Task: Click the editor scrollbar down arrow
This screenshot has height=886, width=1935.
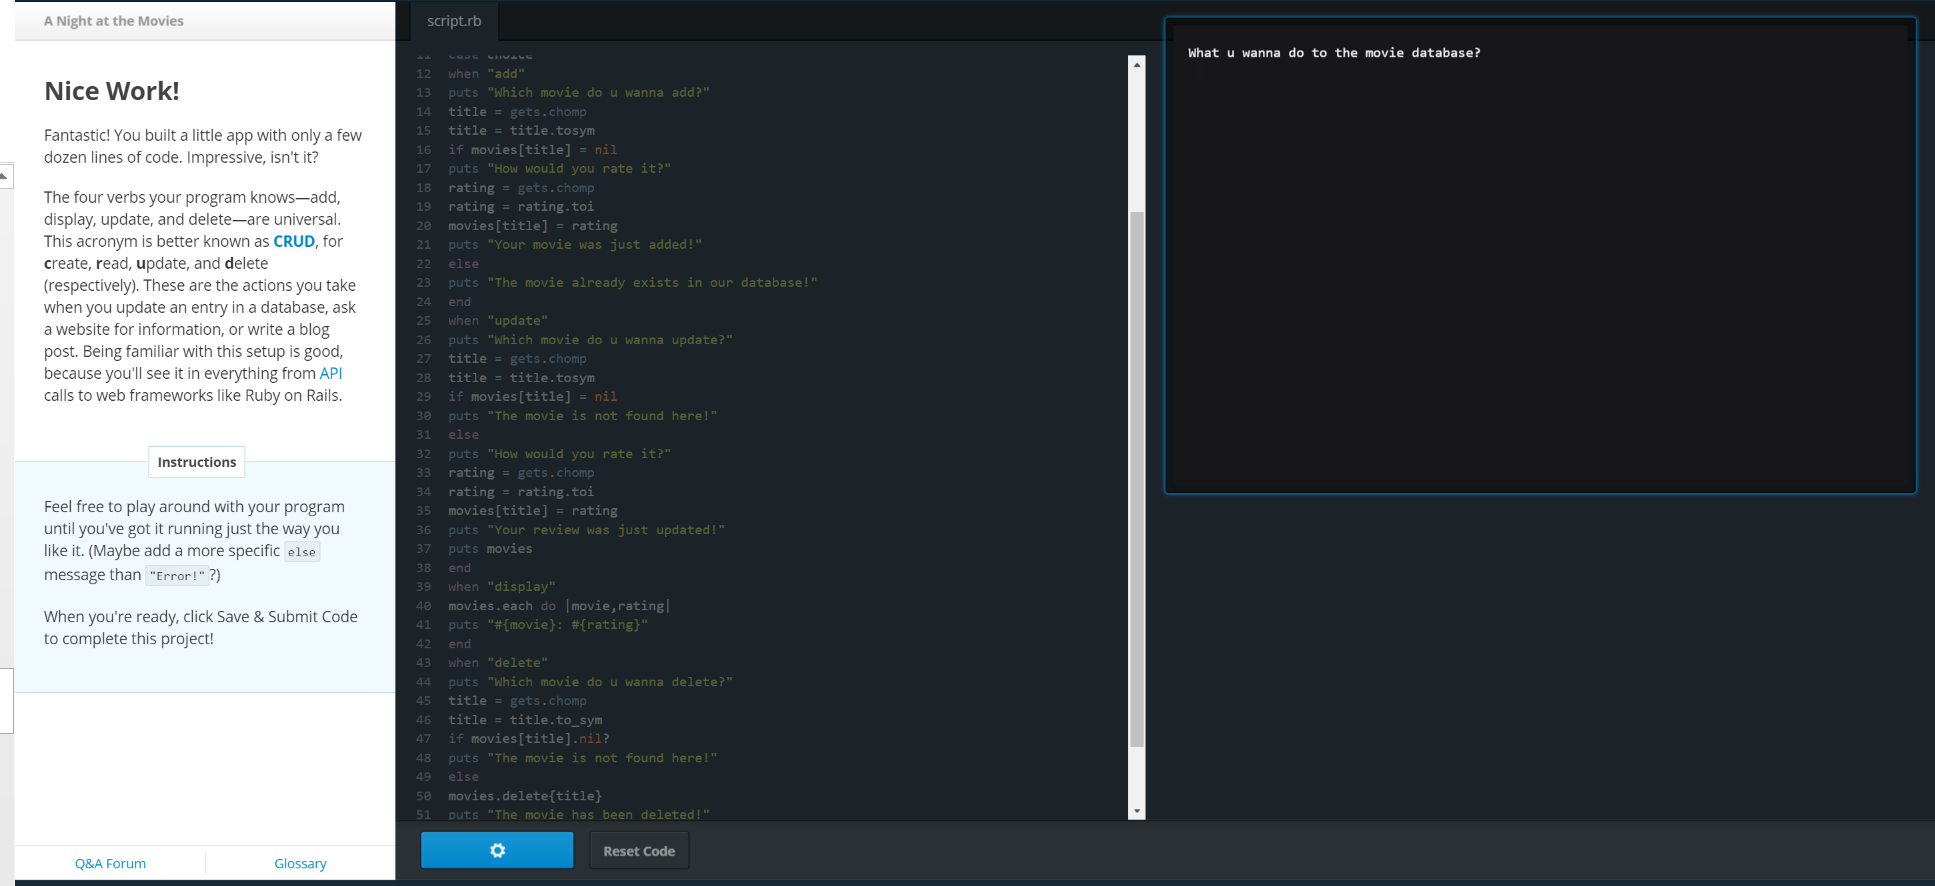Action: click(1136, 811)
